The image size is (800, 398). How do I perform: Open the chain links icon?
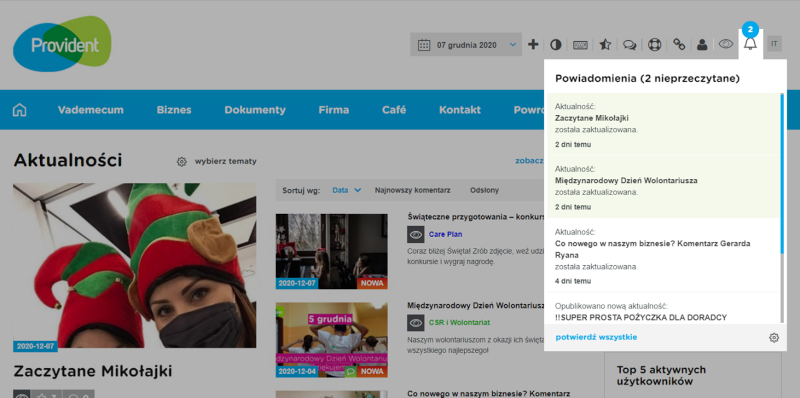[679, 44]
